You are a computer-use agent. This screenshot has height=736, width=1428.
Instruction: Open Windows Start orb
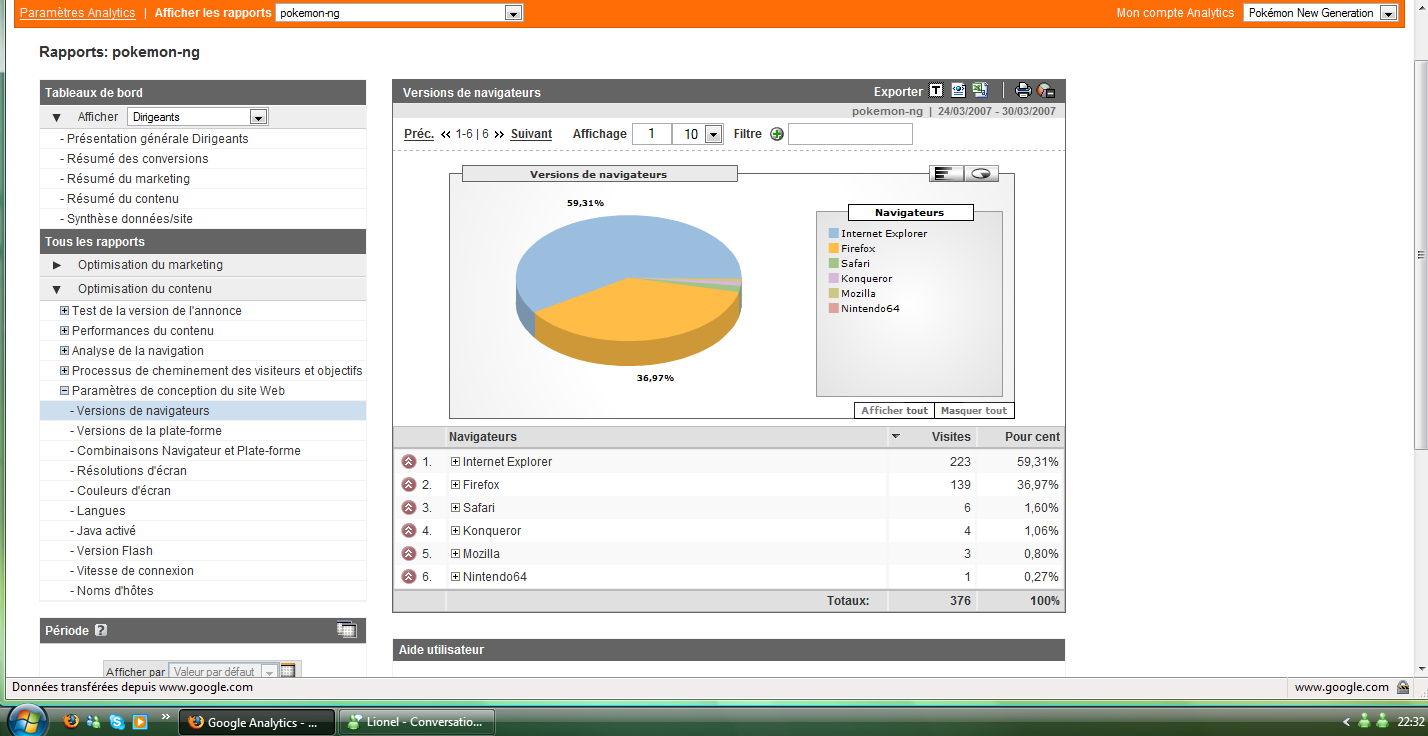pos(27,720)
